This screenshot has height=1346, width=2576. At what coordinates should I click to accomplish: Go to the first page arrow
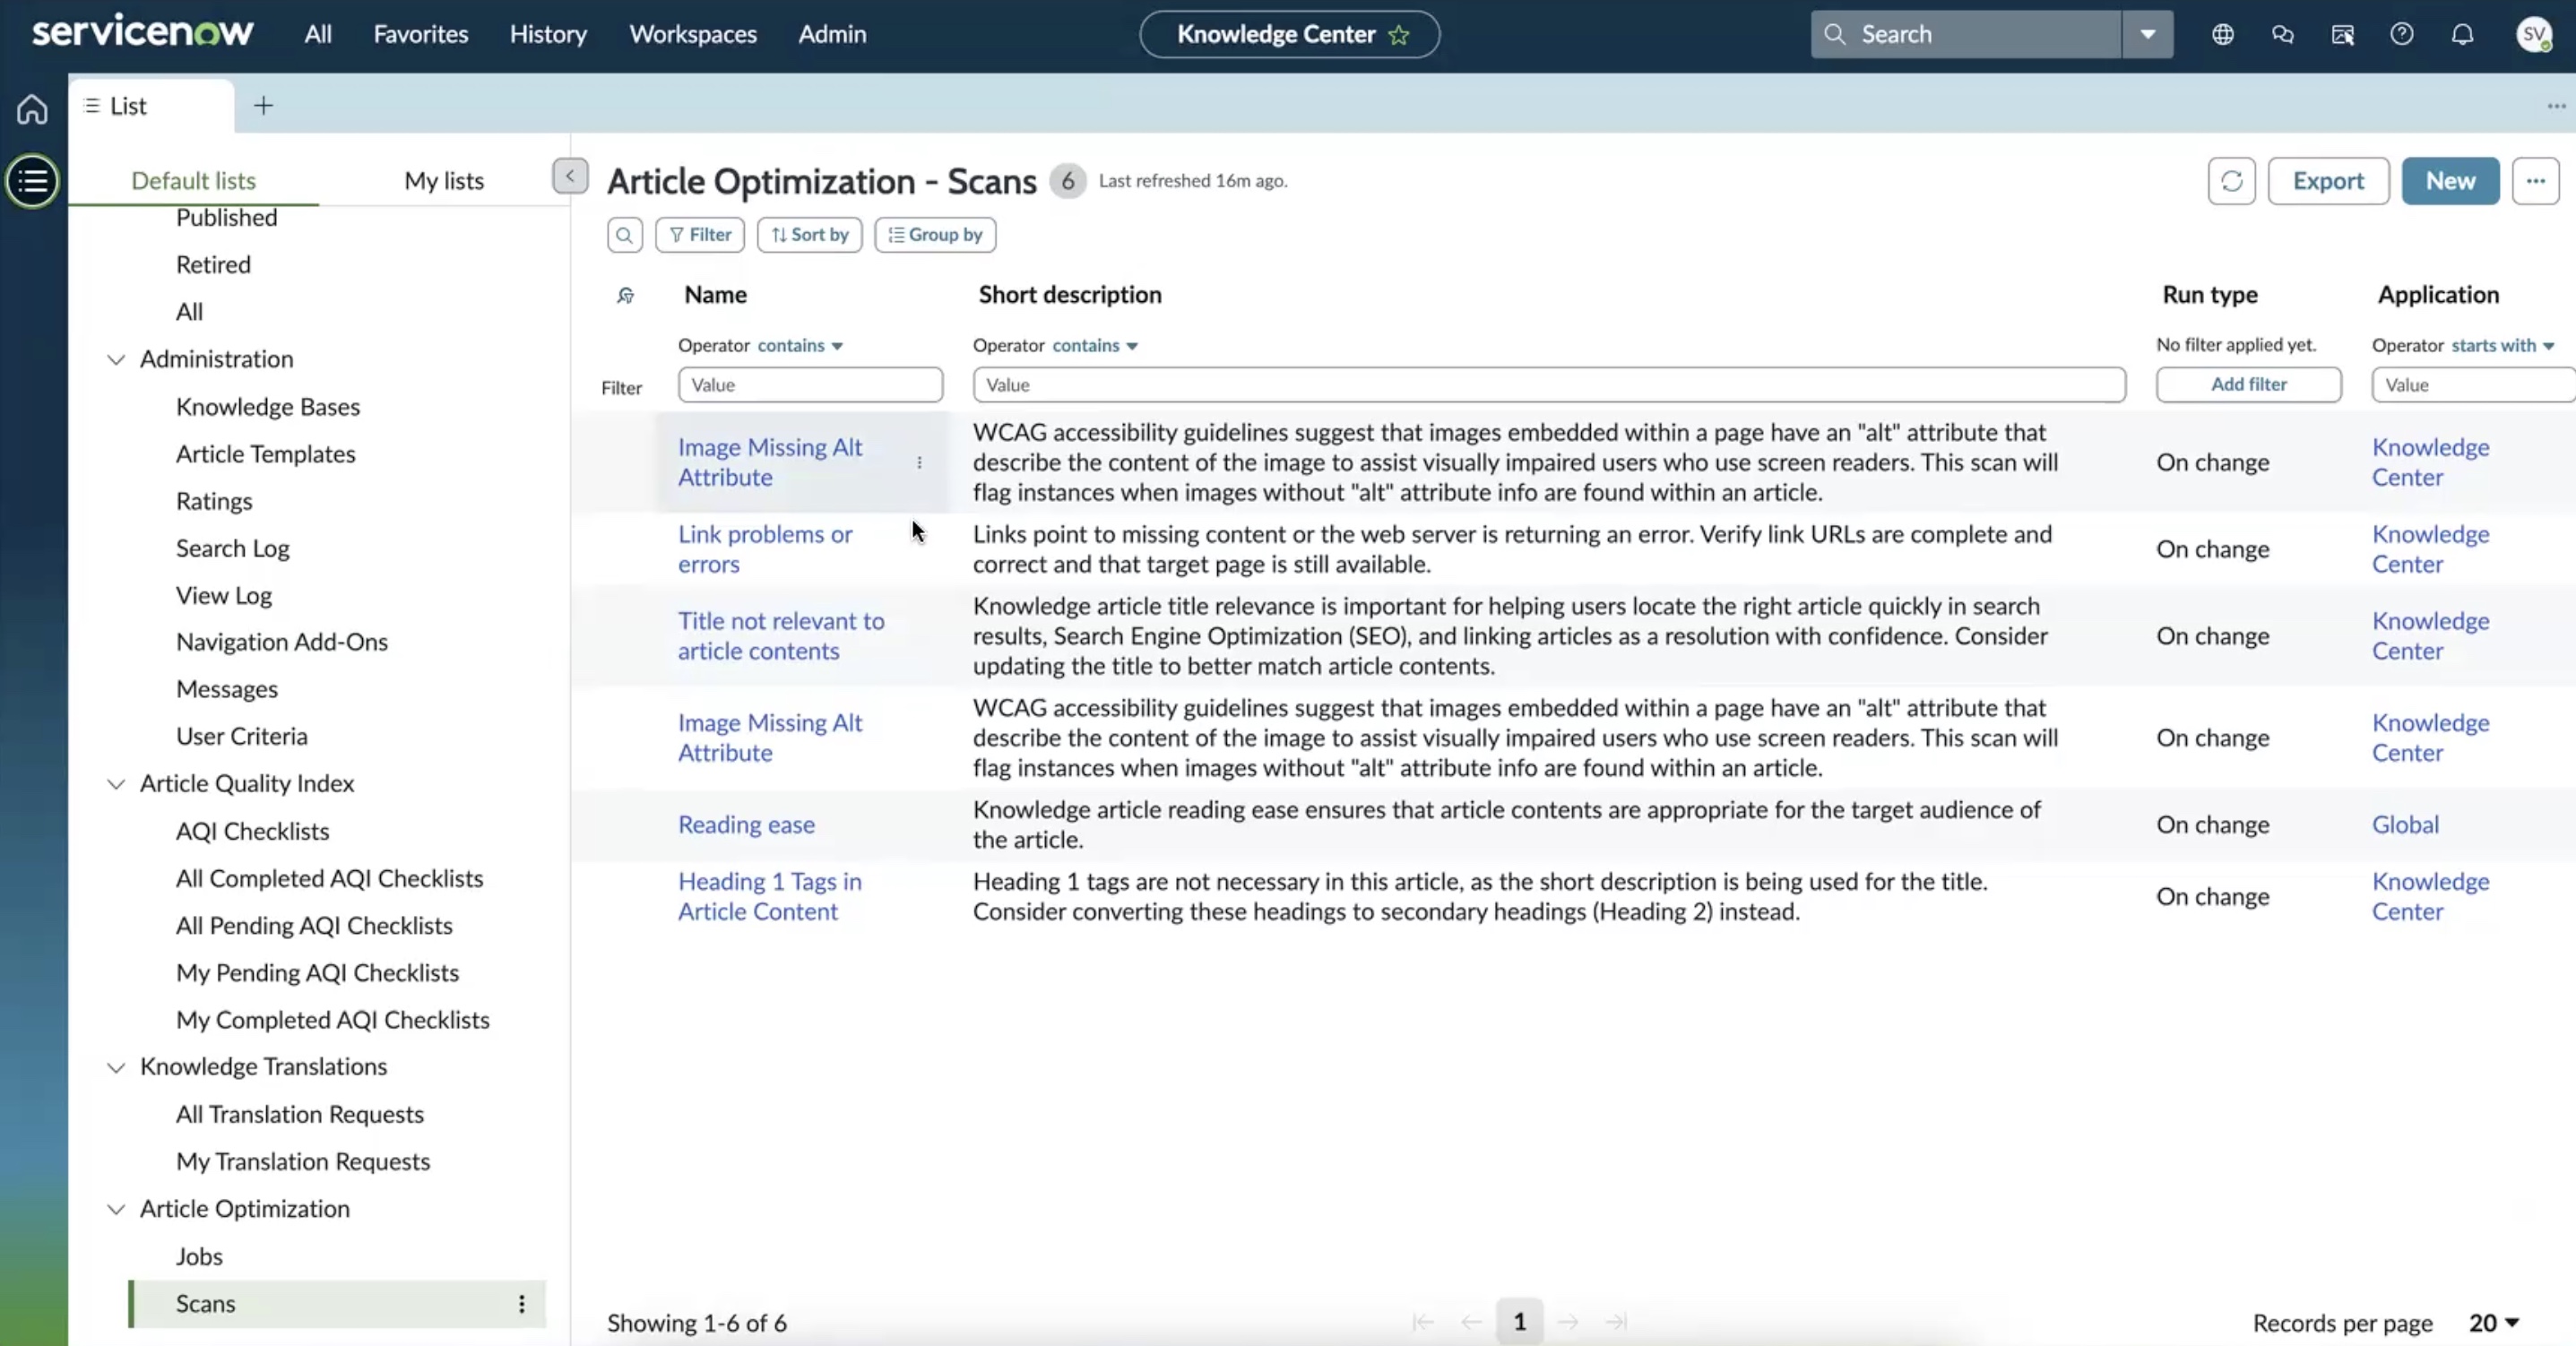(x=1423, y=1322)
